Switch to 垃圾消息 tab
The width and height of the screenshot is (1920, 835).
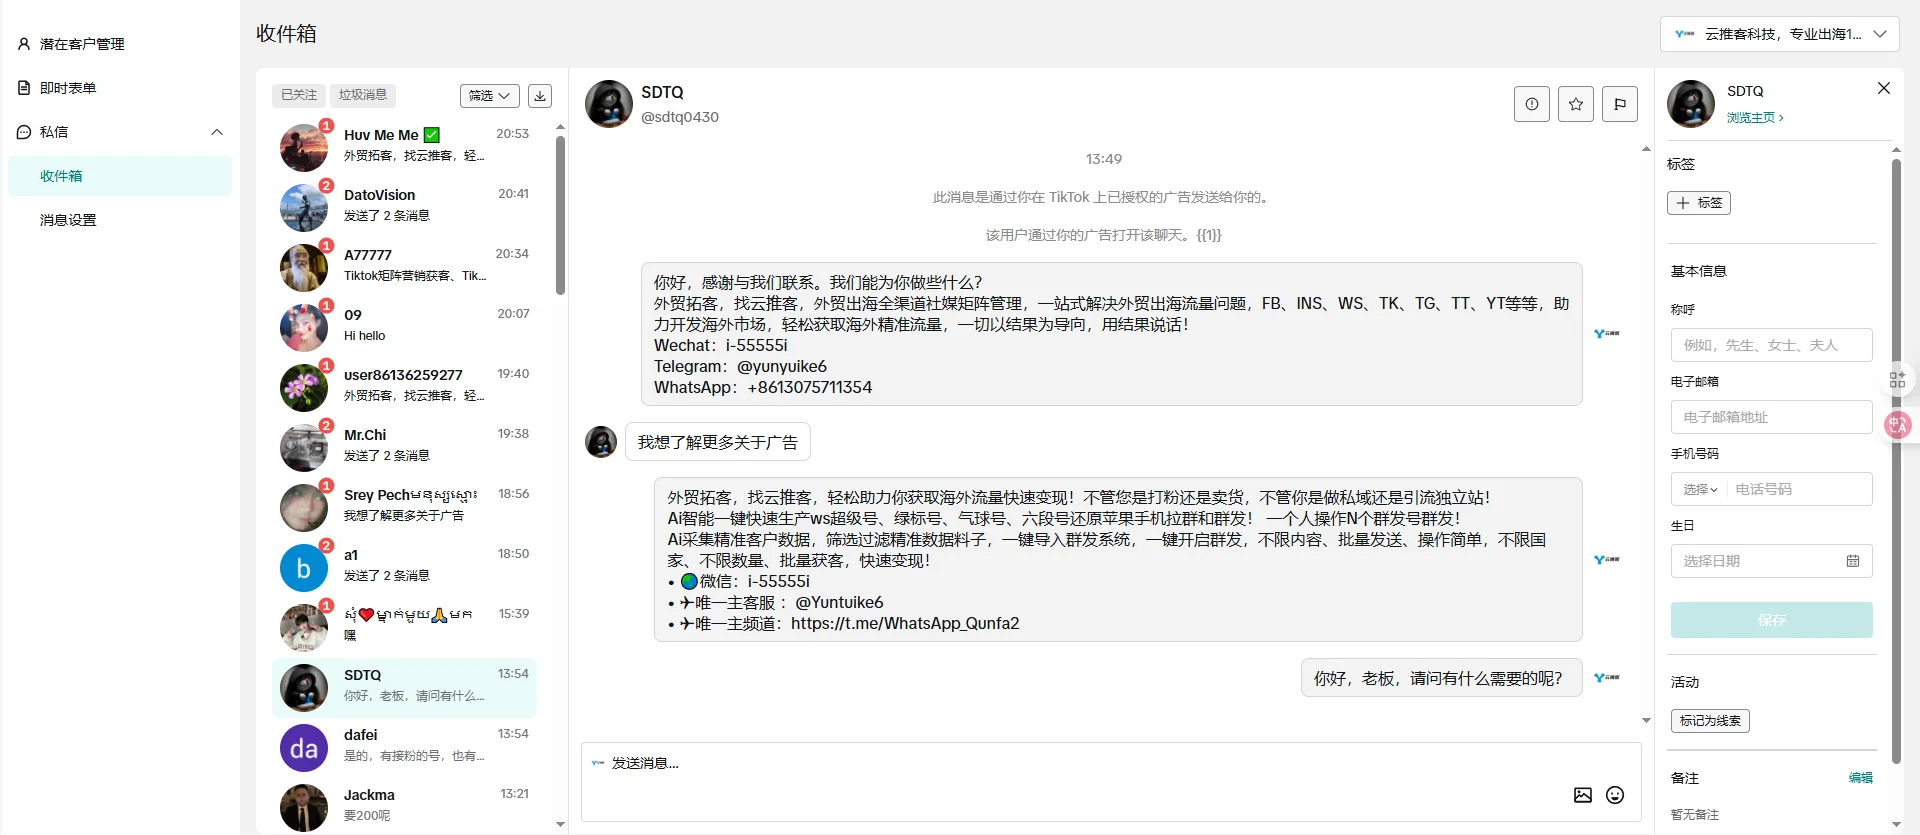point(363,95)
